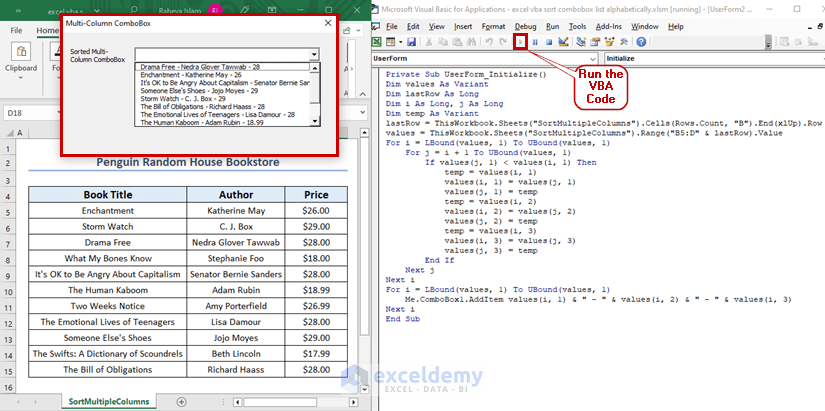Click the Find binoculars icon in VBA toolbar

pos(471,42)
